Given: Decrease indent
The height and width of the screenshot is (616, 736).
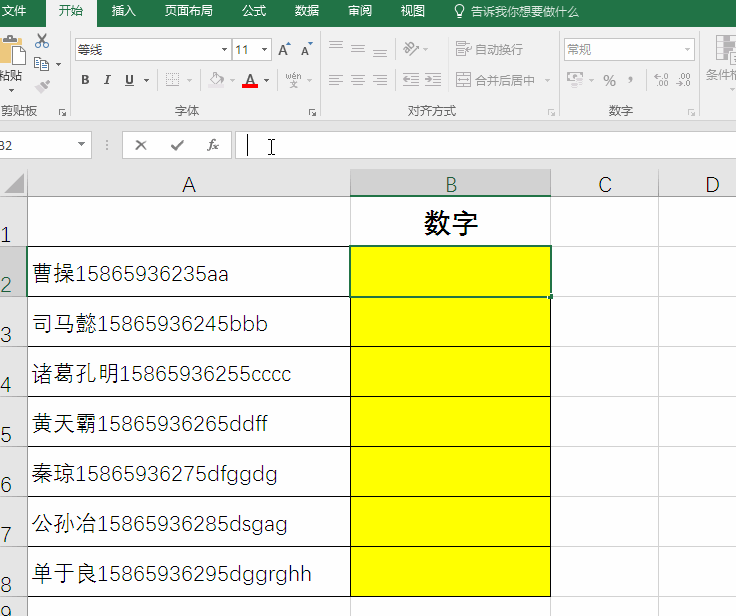Looking at the screenshot, I should pyautogui.click(x=411, y=79).
